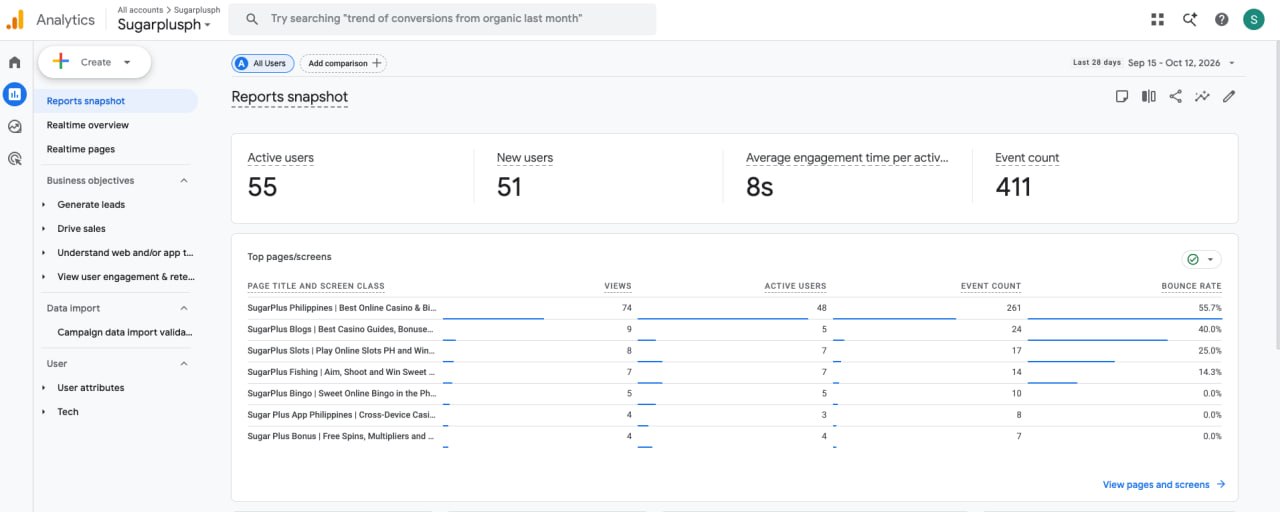Image resolution: width=1280 pixels, height=512 pixels.
Task: Click the Event count metric label
Action: point(1027,158)
